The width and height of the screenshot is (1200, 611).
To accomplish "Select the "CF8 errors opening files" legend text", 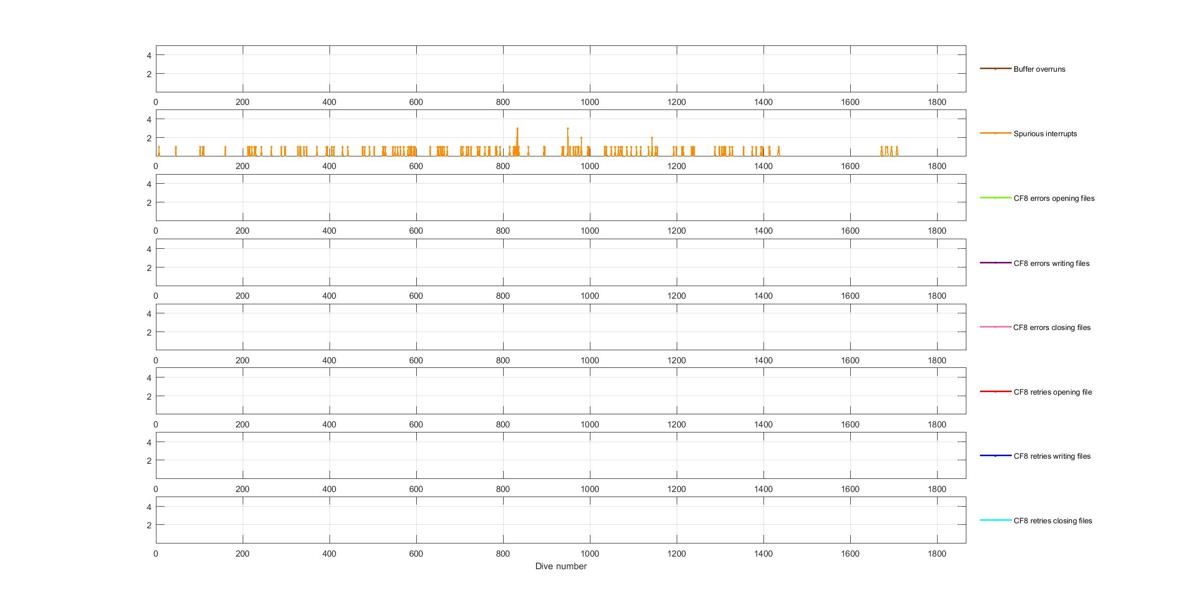I will (x=1054, y=198).
